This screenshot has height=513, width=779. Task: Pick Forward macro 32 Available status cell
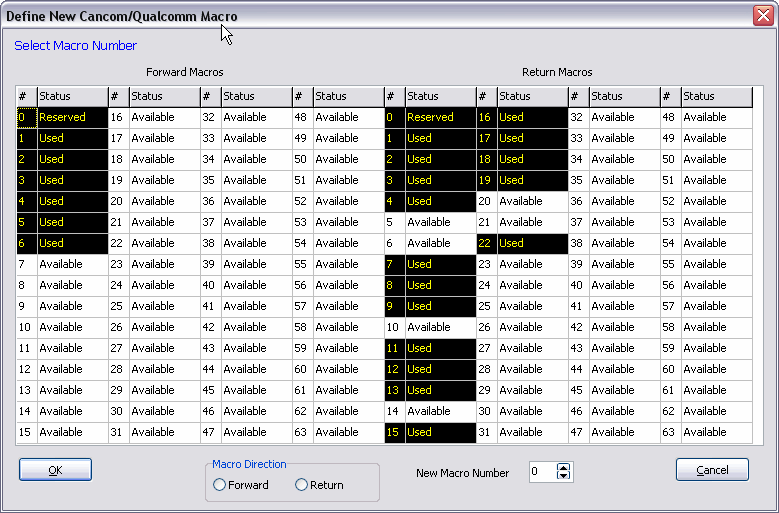click(x=254, y=117)
